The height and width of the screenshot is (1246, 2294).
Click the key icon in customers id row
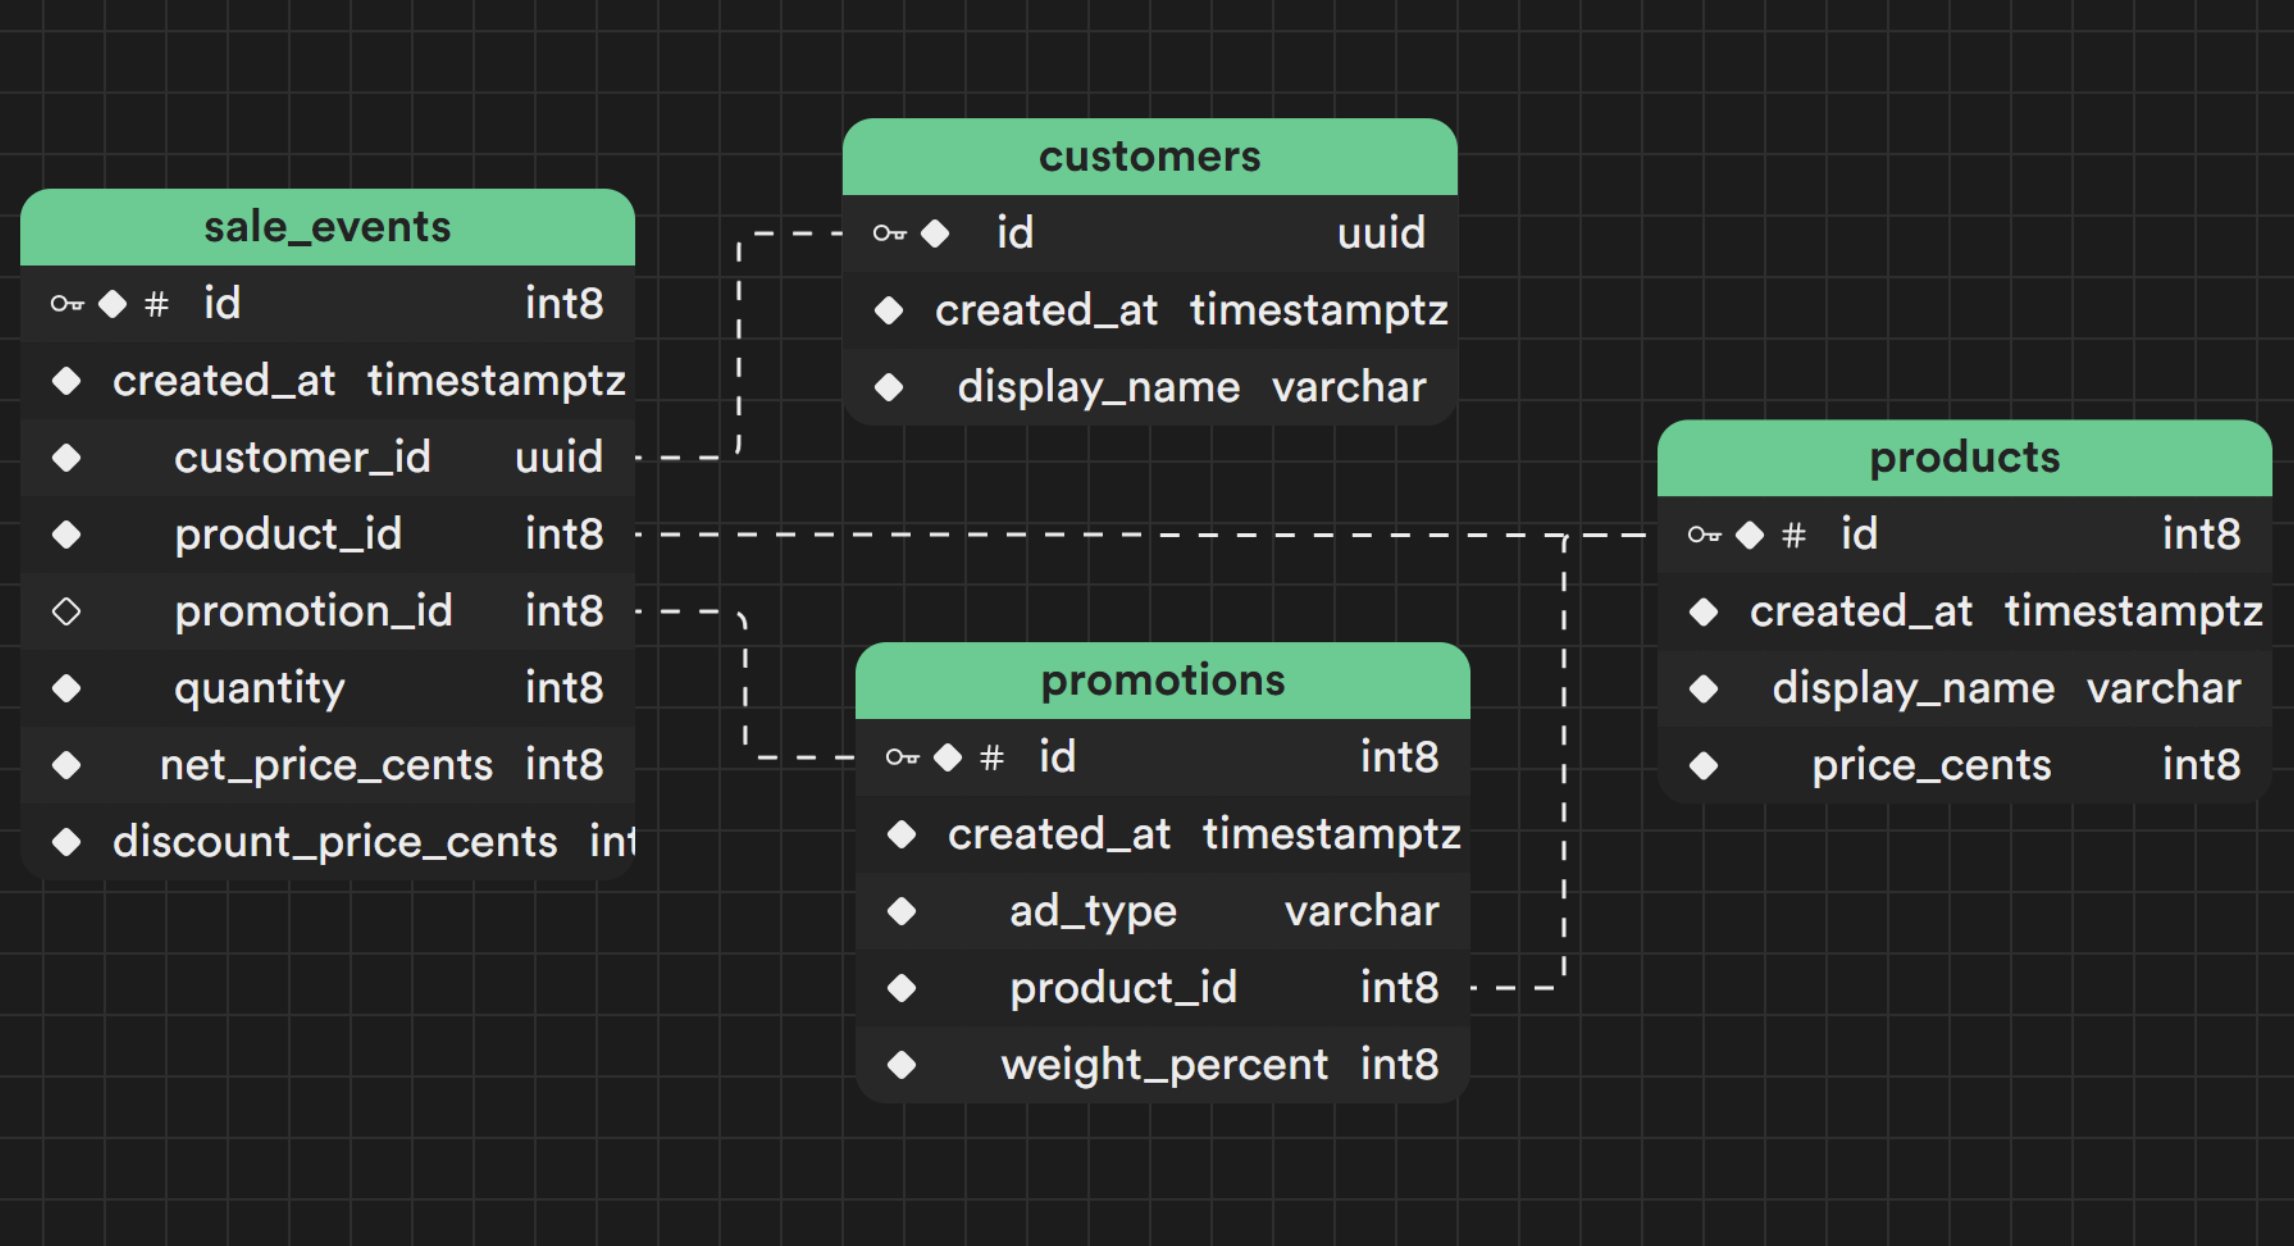pos(889,233)
